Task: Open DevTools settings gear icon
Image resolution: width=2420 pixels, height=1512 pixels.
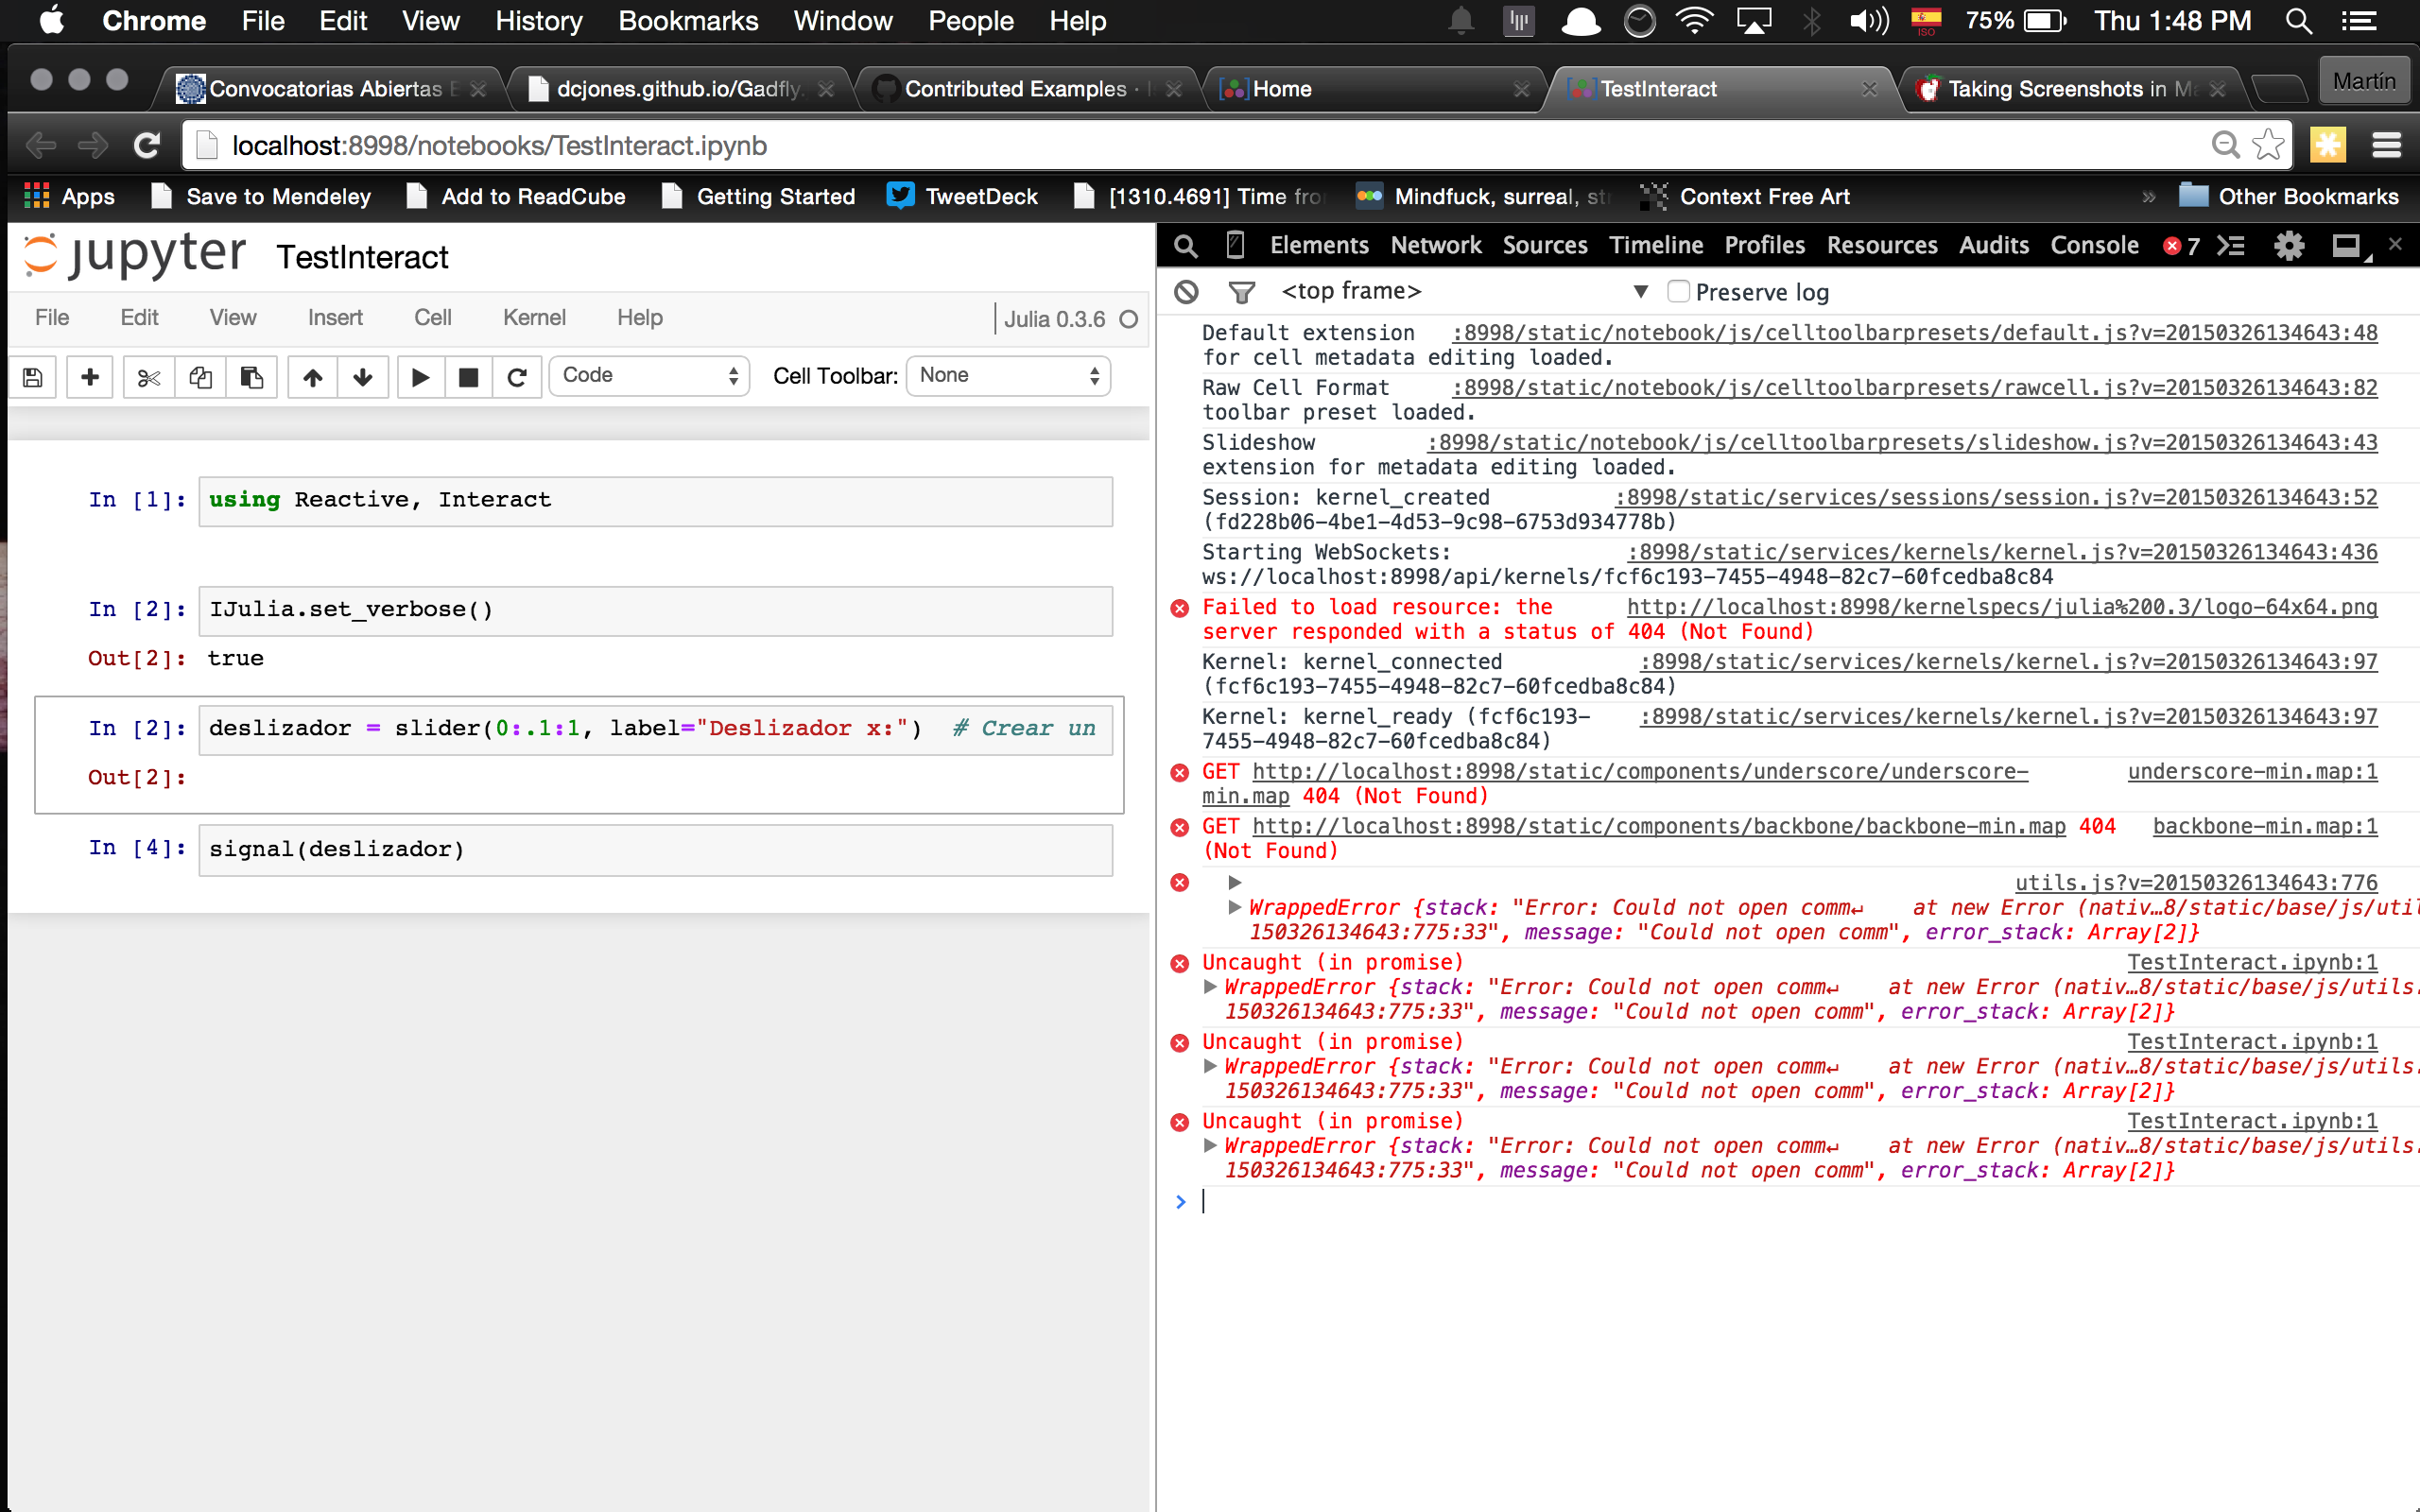Action: click(x=2289, y=246)
